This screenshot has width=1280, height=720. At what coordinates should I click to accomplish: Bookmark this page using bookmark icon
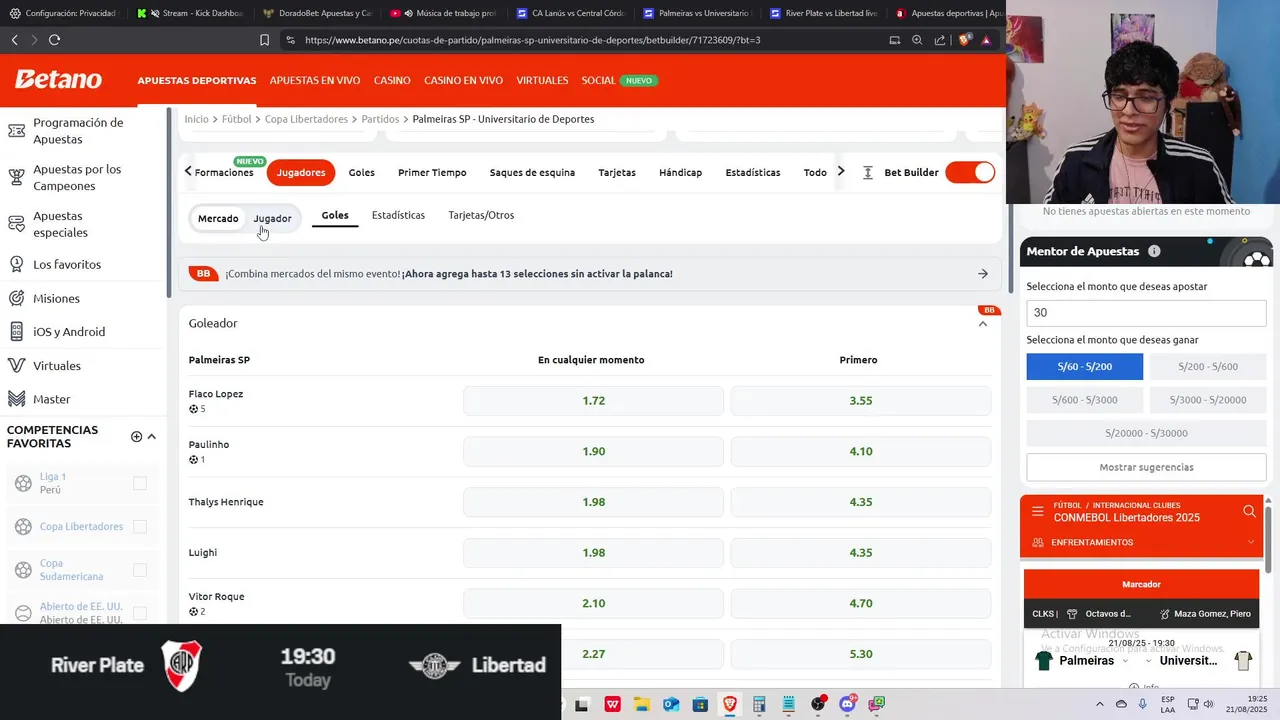[x=264, y=40]
